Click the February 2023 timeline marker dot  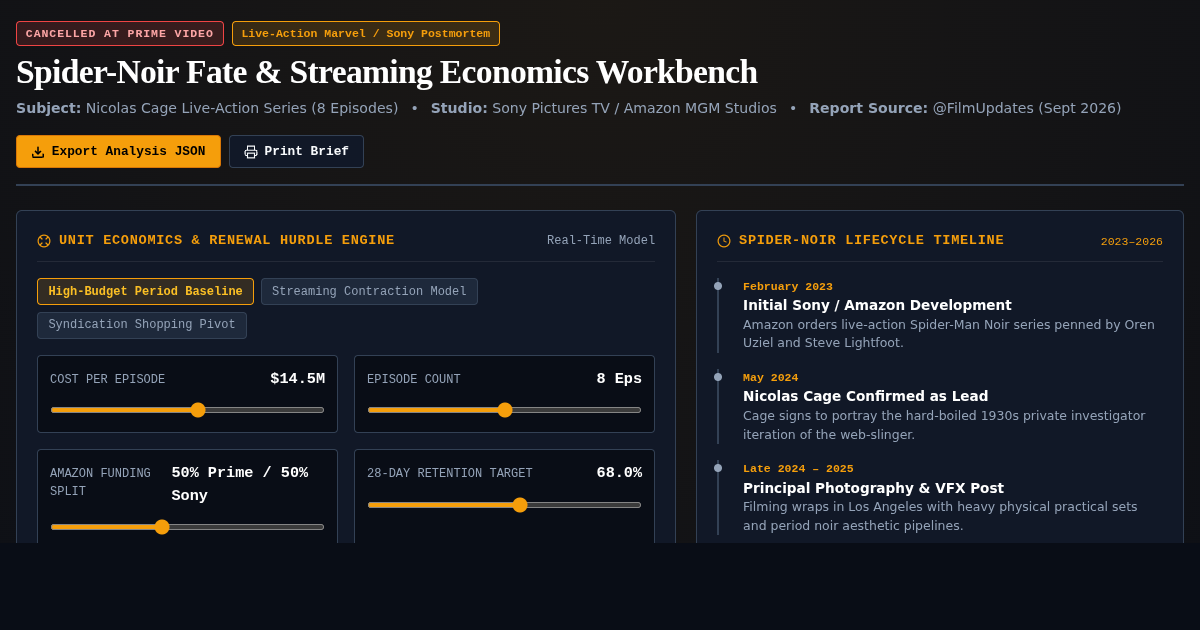click(x=718, y=286)
